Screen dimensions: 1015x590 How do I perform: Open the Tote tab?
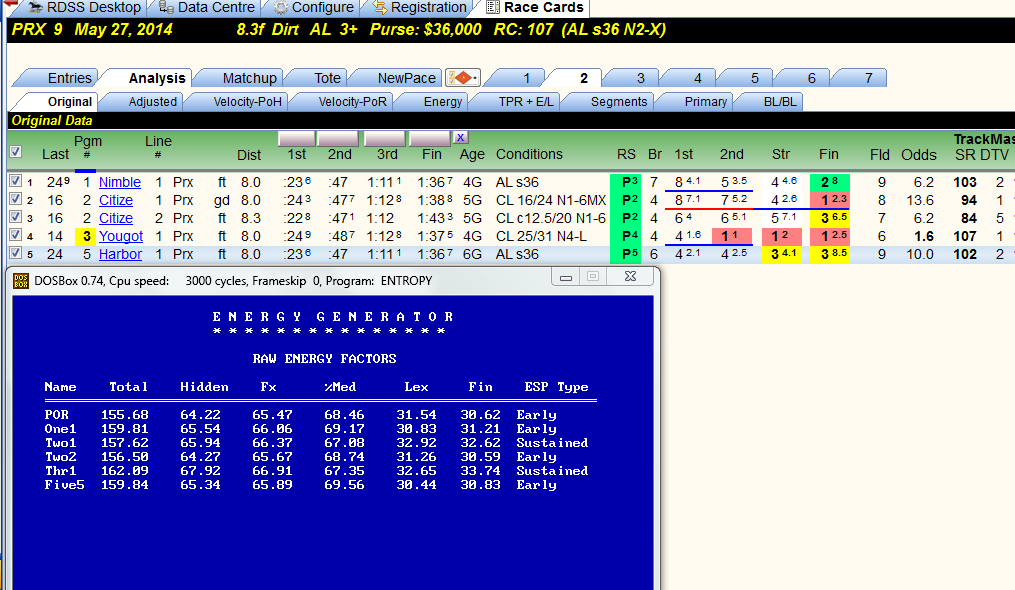[318, 78]
